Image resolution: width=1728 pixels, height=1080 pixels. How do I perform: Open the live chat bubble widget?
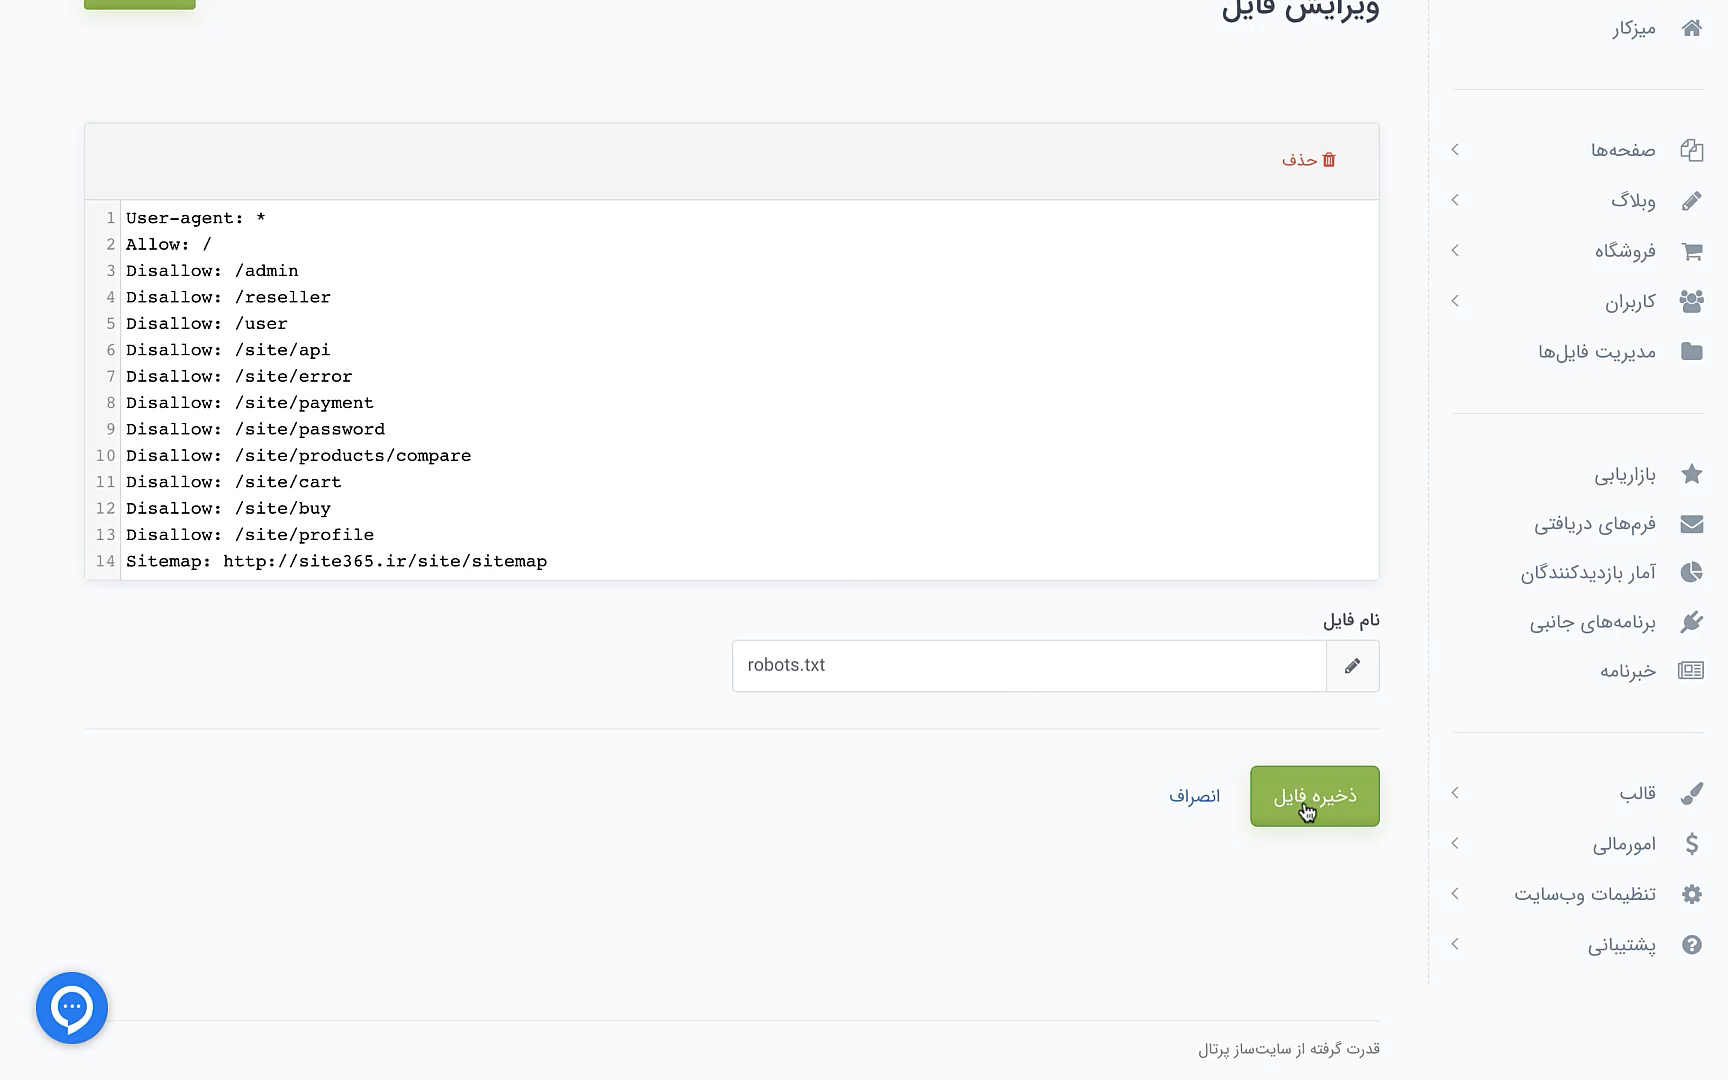point(72,1008)
